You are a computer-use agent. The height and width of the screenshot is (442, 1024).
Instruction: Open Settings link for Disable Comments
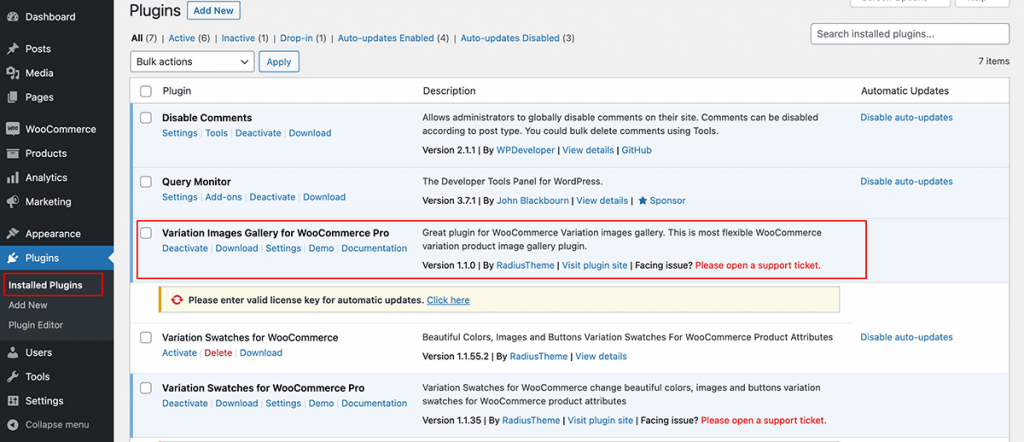(180, 133)
